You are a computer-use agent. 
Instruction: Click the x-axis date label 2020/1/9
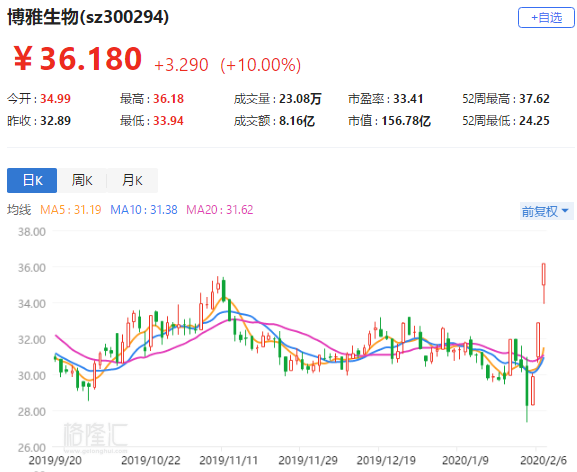click(x=465, y=460)
